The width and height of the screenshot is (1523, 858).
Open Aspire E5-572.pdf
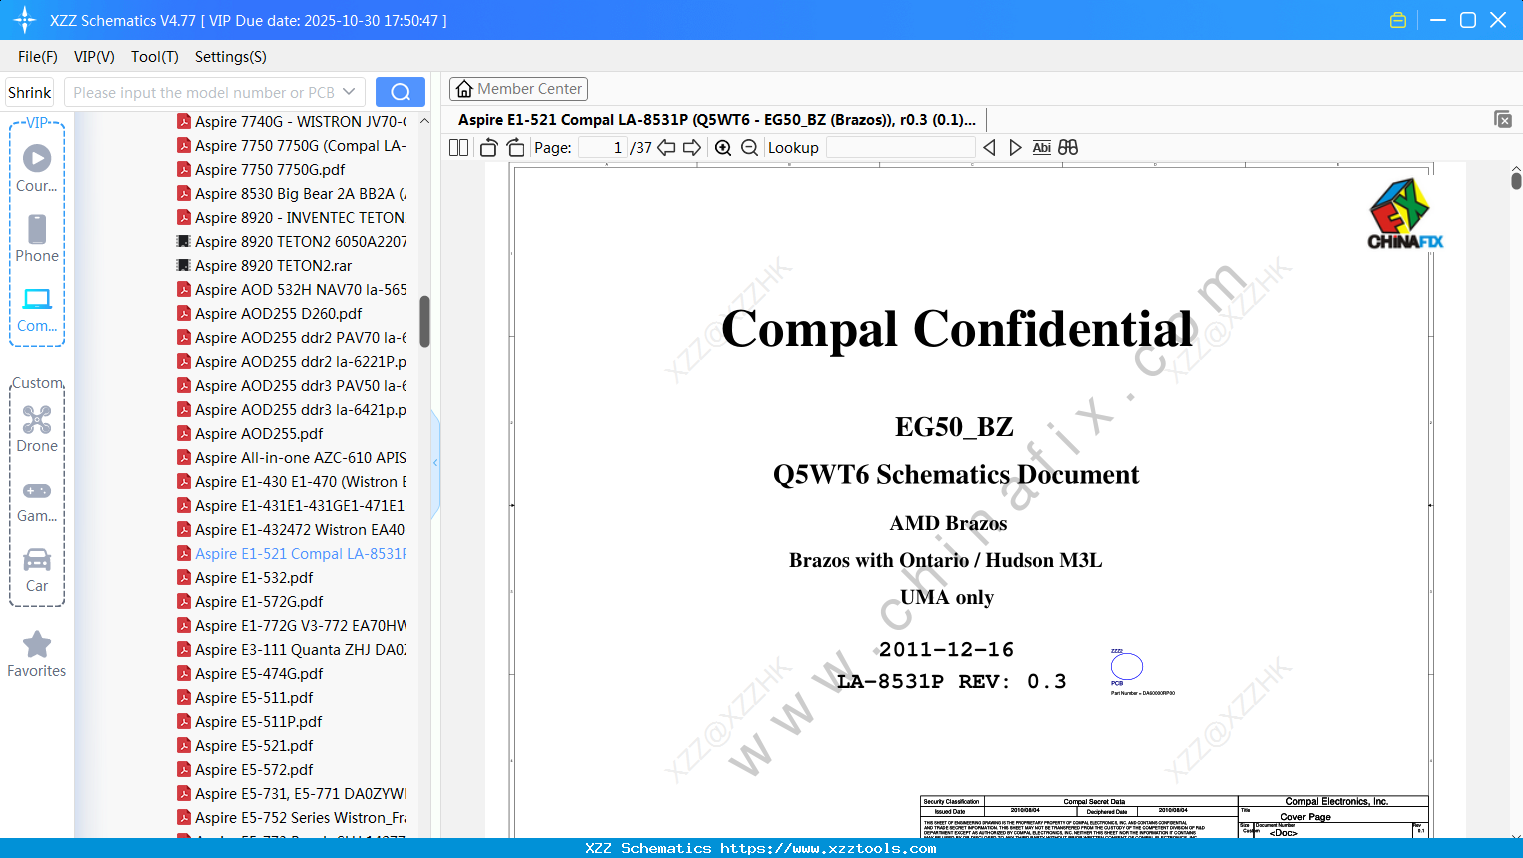pyautogui.click(x=246, y=770)
